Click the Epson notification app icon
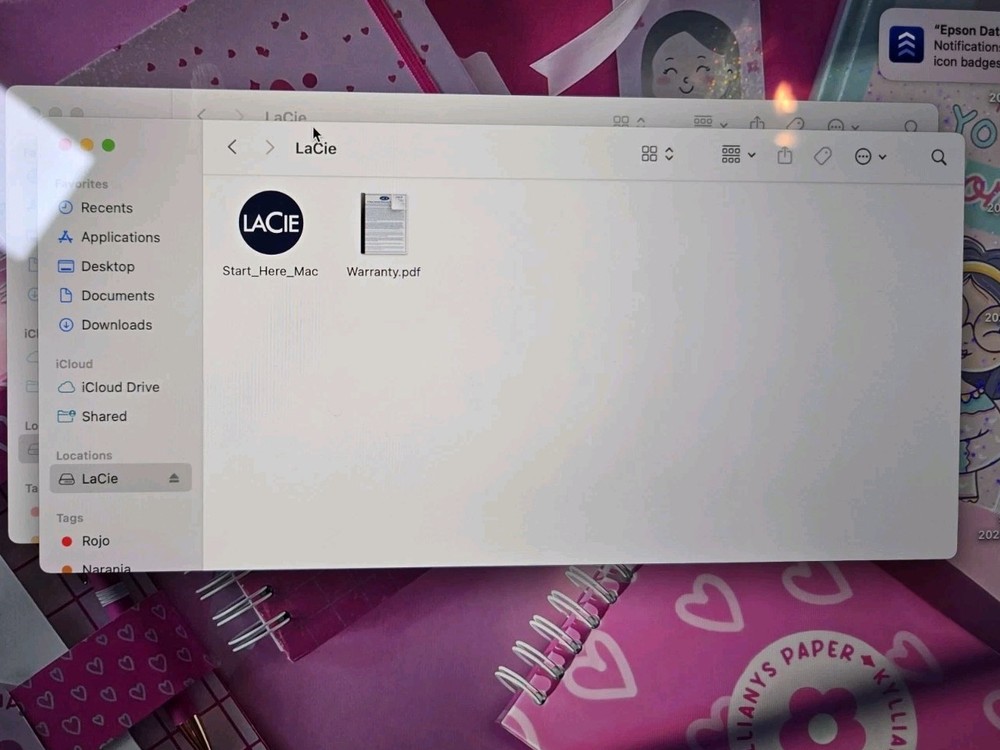This screenshot has height=750, width=1000. [x=906, y=45]
